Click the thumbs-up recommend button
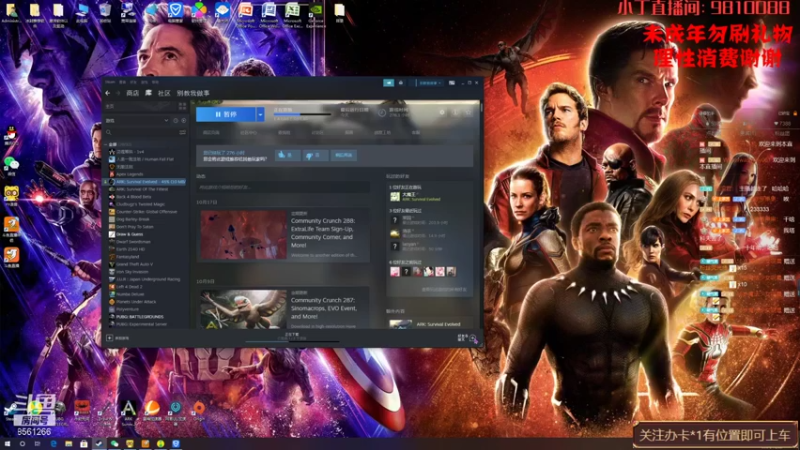Viewport: 800px width, 450px height. 288,155
